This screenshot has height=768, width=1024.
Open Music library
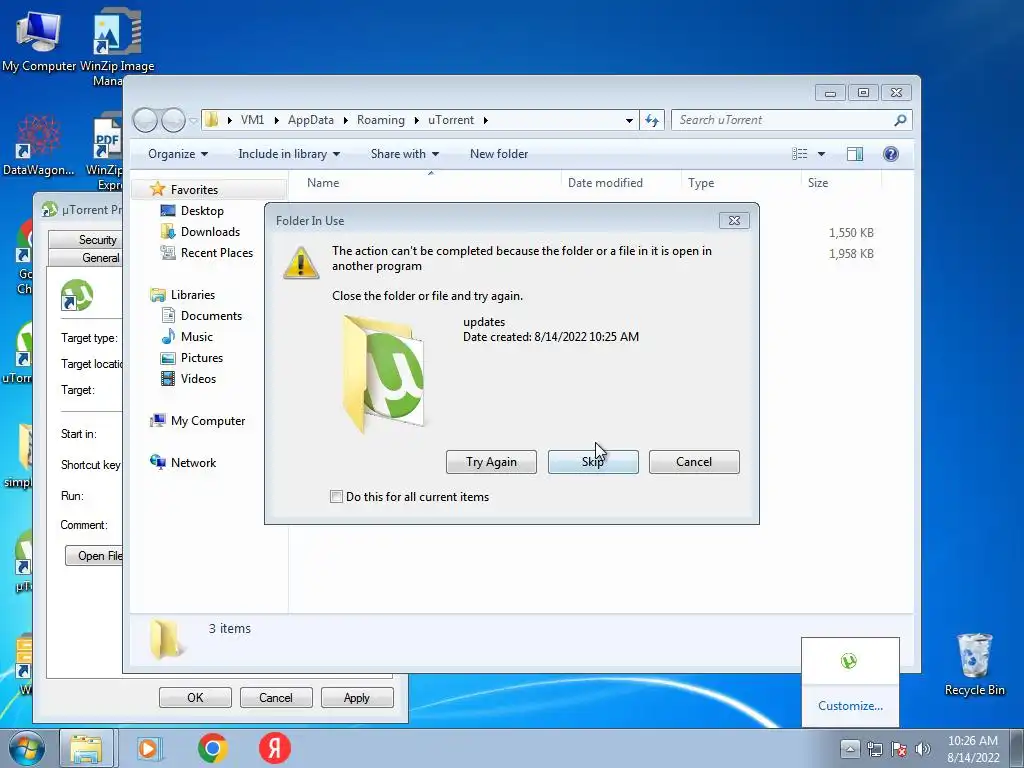[x=197, y=337]
